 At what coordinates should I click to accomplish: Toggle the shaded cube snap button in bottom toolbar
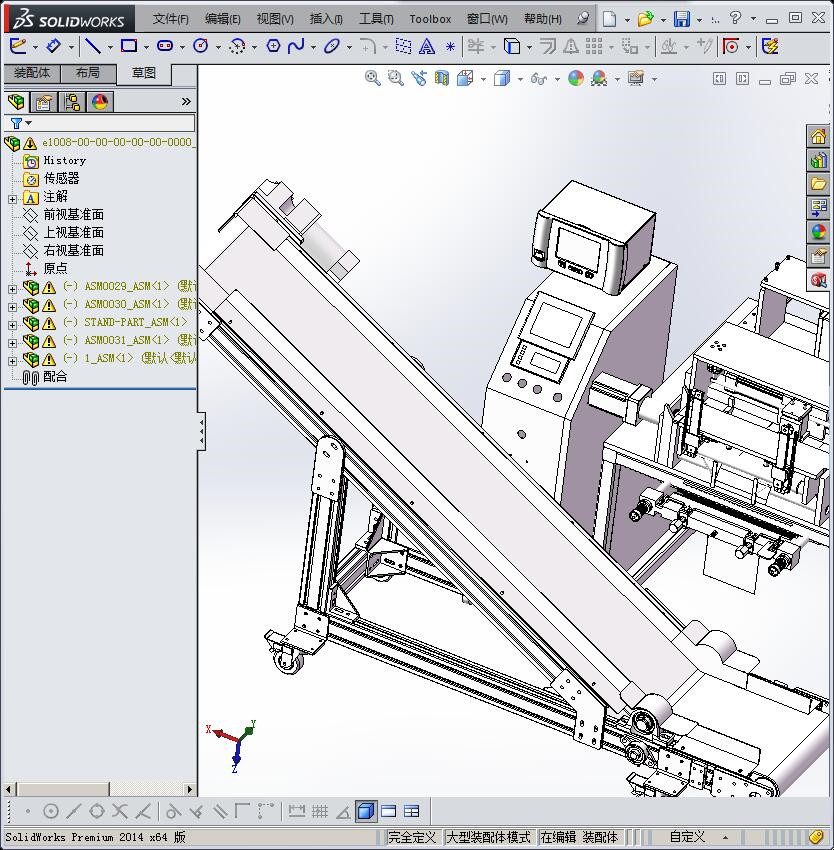(x=366, y=811)
